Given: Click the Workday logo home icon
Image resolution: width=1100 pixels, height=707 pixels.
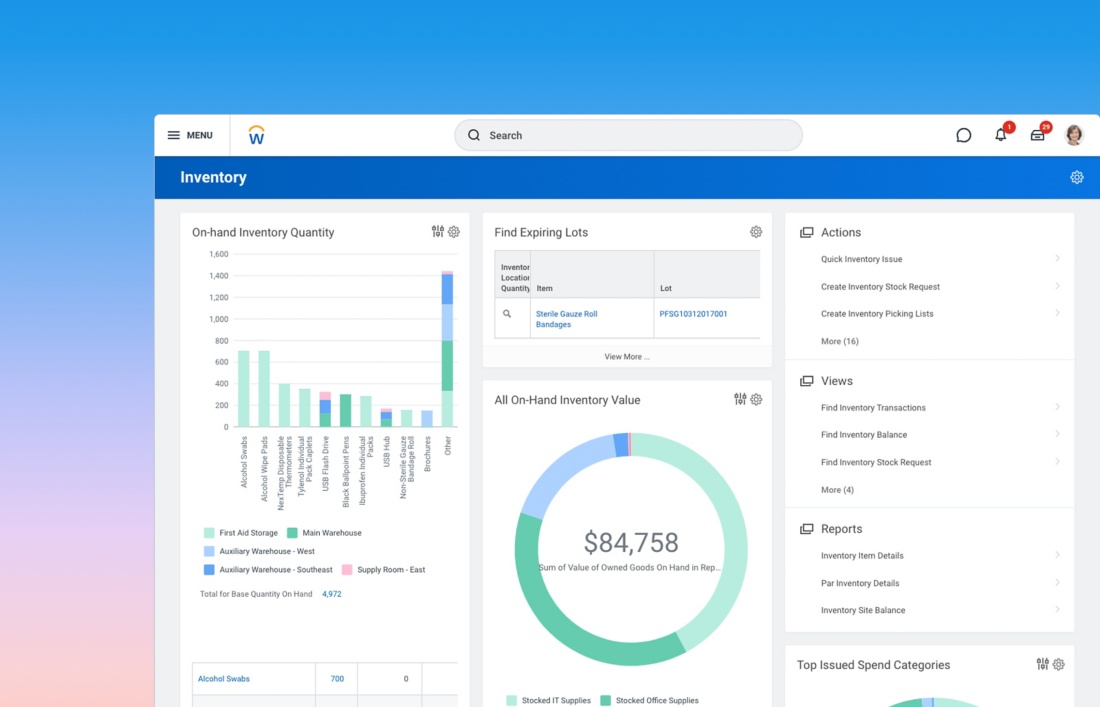Looking at the screenshot, I should pos(256,135).
